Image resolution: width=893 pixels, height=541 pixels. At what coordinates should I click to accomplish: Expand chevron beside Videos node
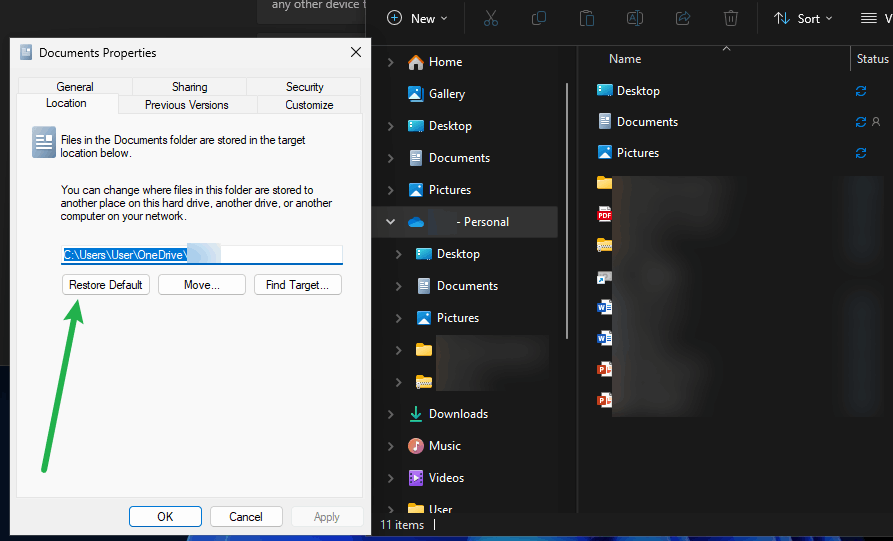(391, 478)
